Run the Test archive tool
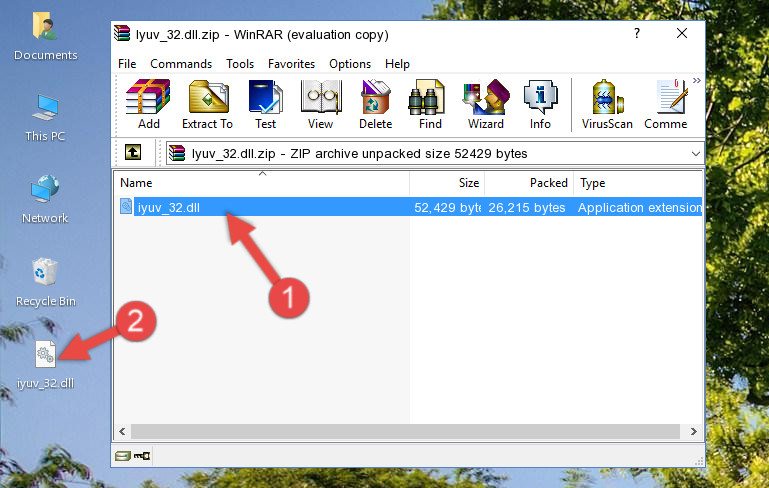The width and height of the screenshot is (769, 488). [265, 104]
